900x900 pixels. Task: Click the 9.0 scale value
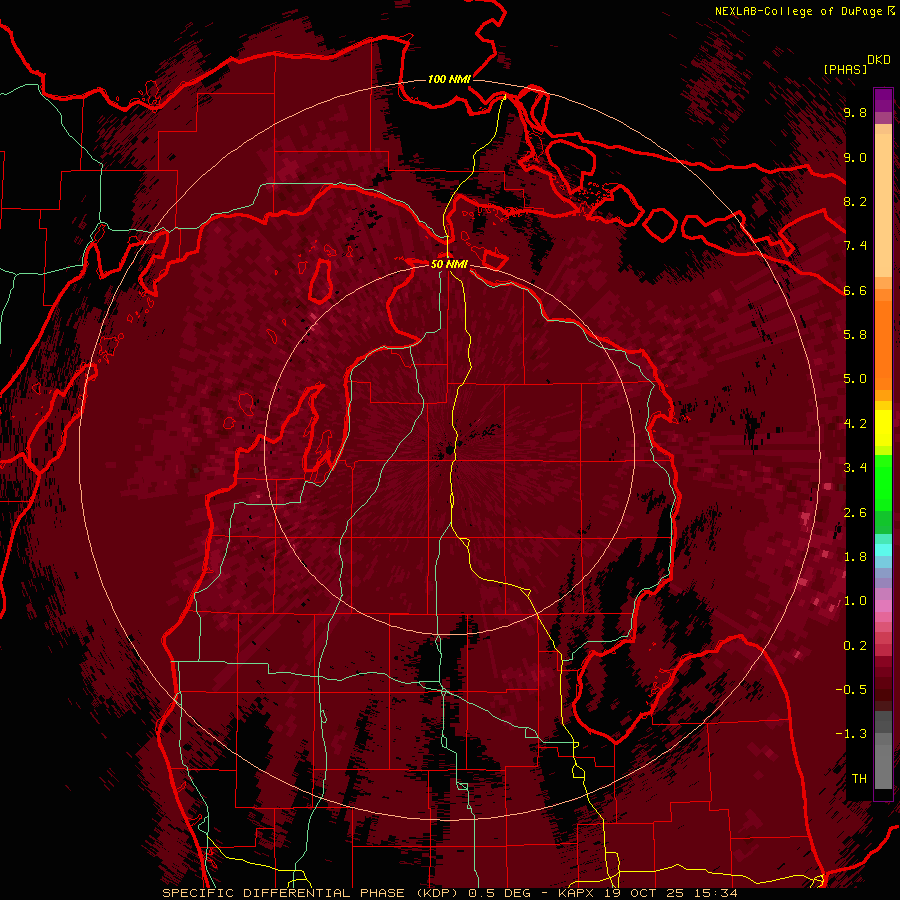point(855,157)
